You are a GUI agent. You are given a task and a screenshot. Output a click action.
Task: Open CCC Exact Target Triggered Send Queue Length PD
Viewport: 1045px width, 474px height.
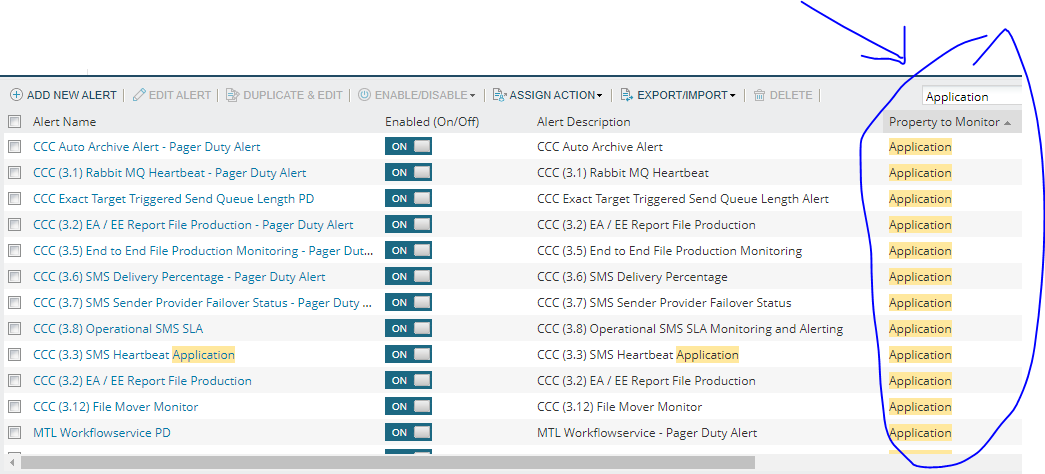(173, 199)
